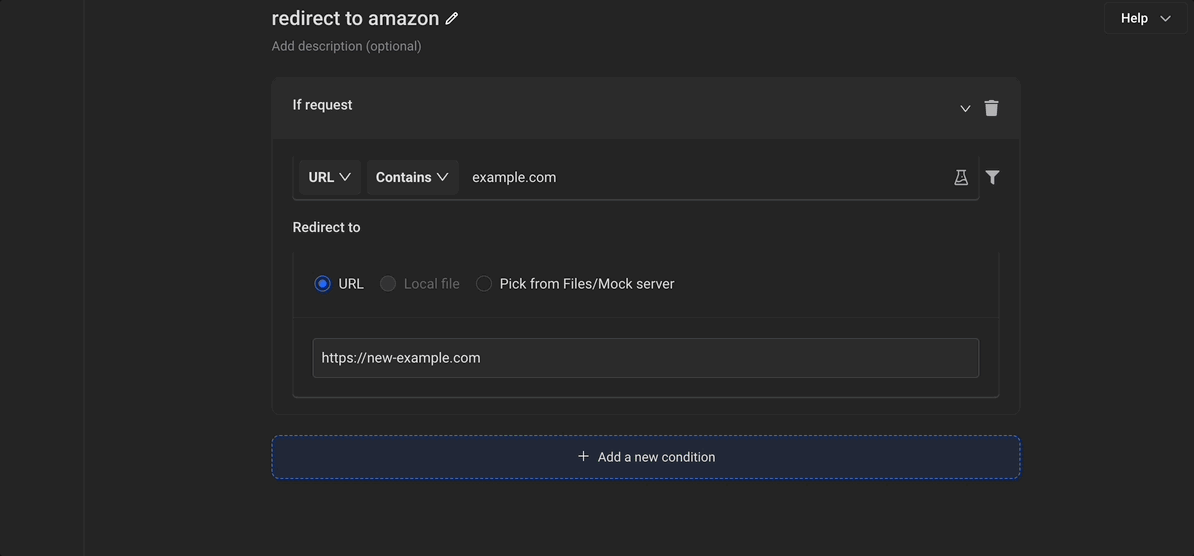Image resolution: width=1194 pixels, height=556 pixels.
Task: Open the Contains operator dropdown
Action: click(412, 177)
